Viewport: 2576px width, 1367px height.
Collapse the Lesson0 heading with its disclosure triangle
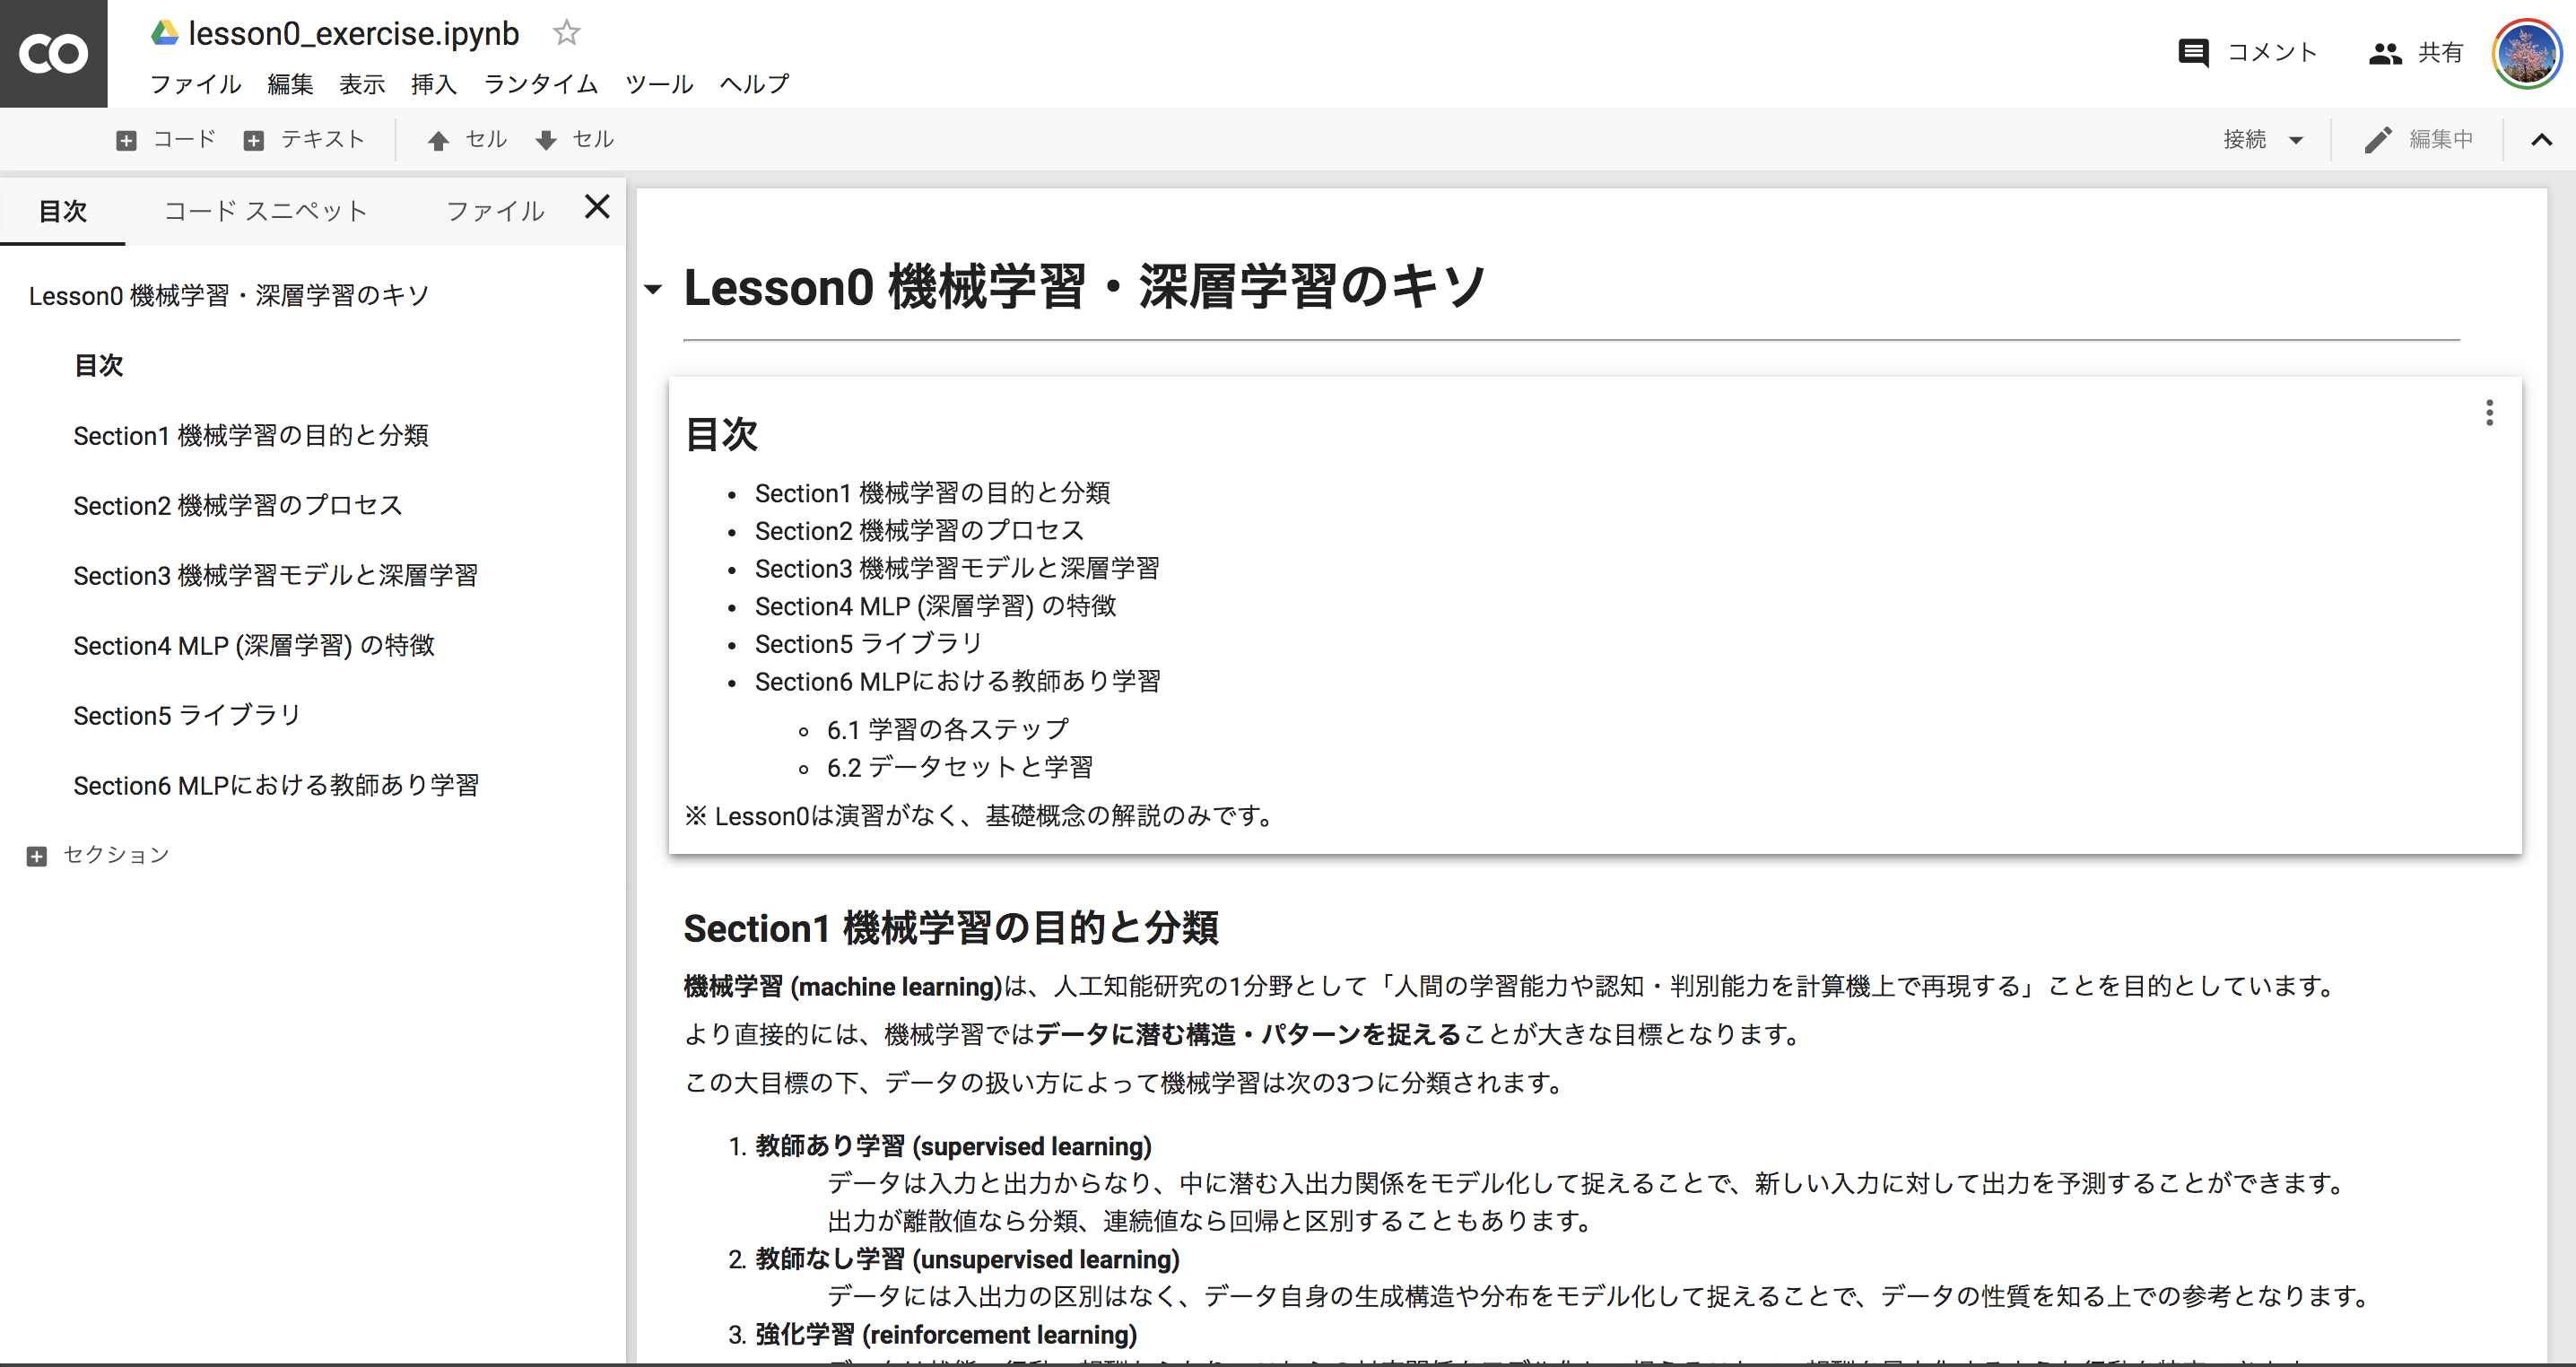pyautogui.click(x=654, y=290)
